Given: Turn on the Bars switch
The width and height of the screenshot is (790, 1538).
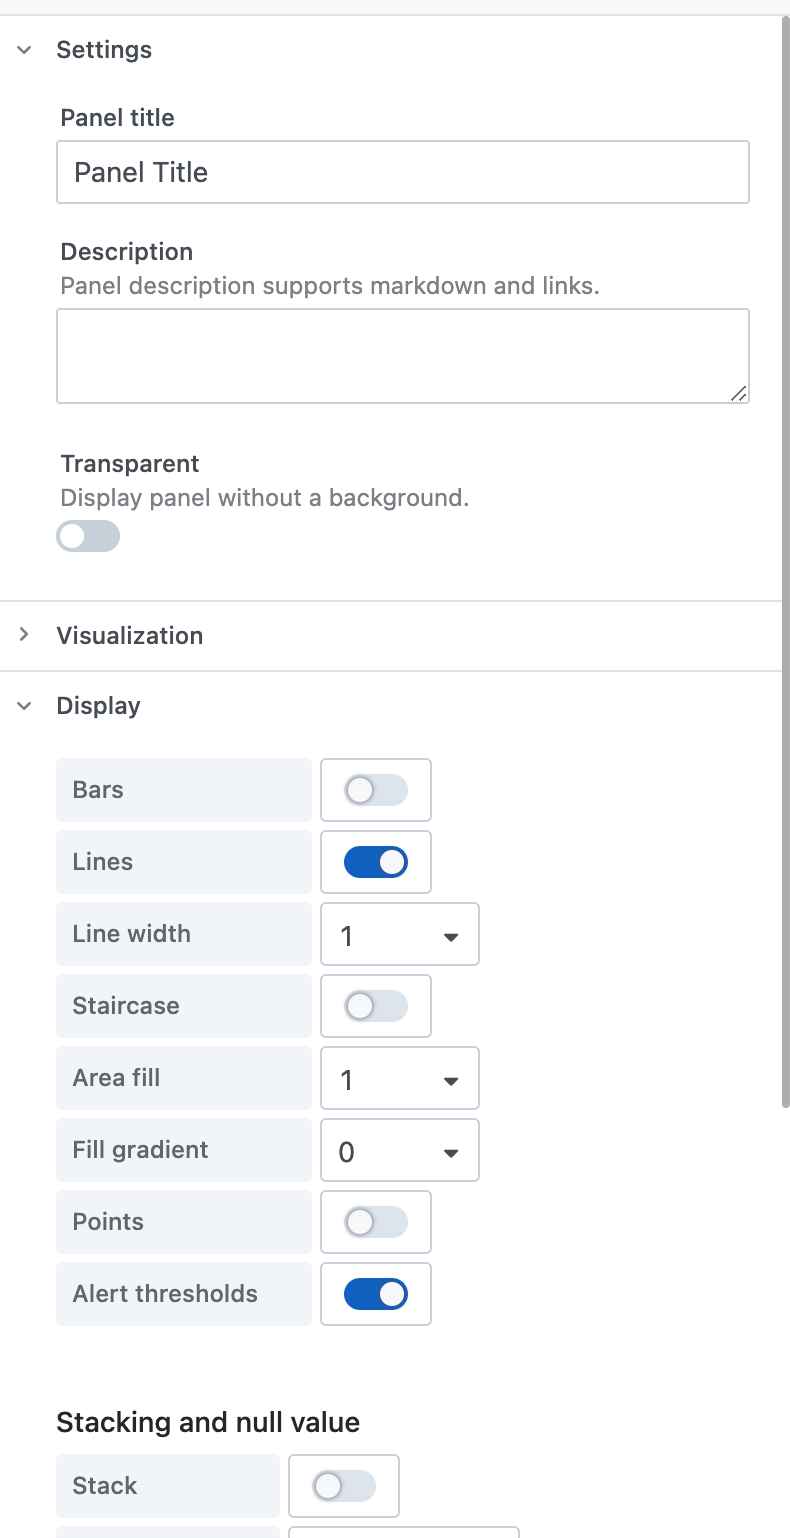Looking at the screenshot, I should pos(376,790).
